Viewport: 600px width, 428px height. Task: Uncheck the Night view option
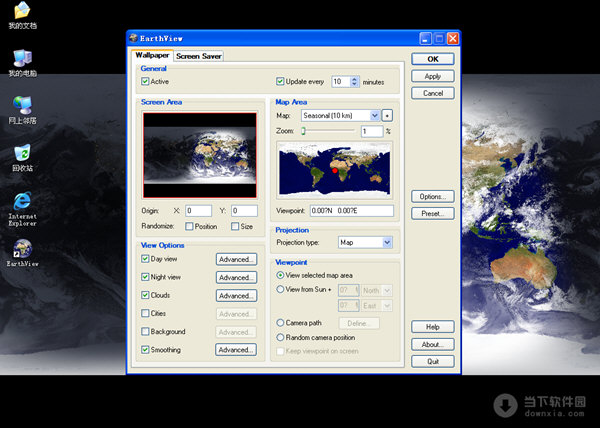[145, 277]
